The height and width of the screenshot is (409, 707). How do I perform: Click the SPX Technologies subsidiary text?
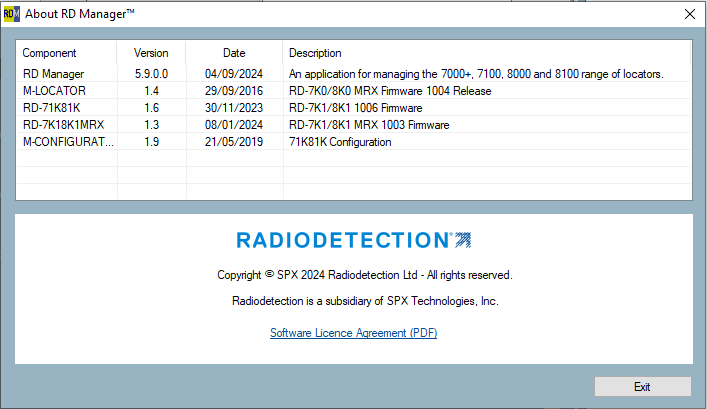point(365,301)
